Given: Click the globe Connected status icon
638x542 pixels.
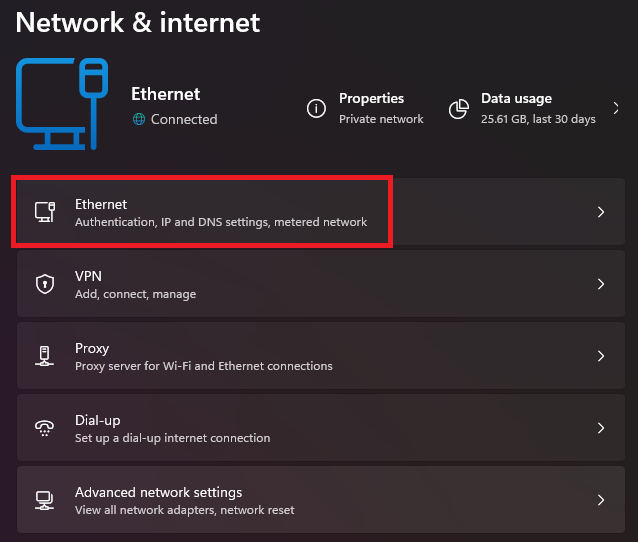Looking at the screenshot, I should tap(139, 119).
